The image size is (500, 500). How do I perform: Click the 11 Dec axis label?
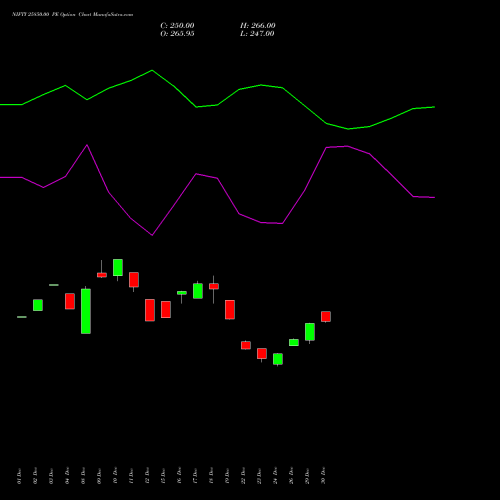point(131,476)
